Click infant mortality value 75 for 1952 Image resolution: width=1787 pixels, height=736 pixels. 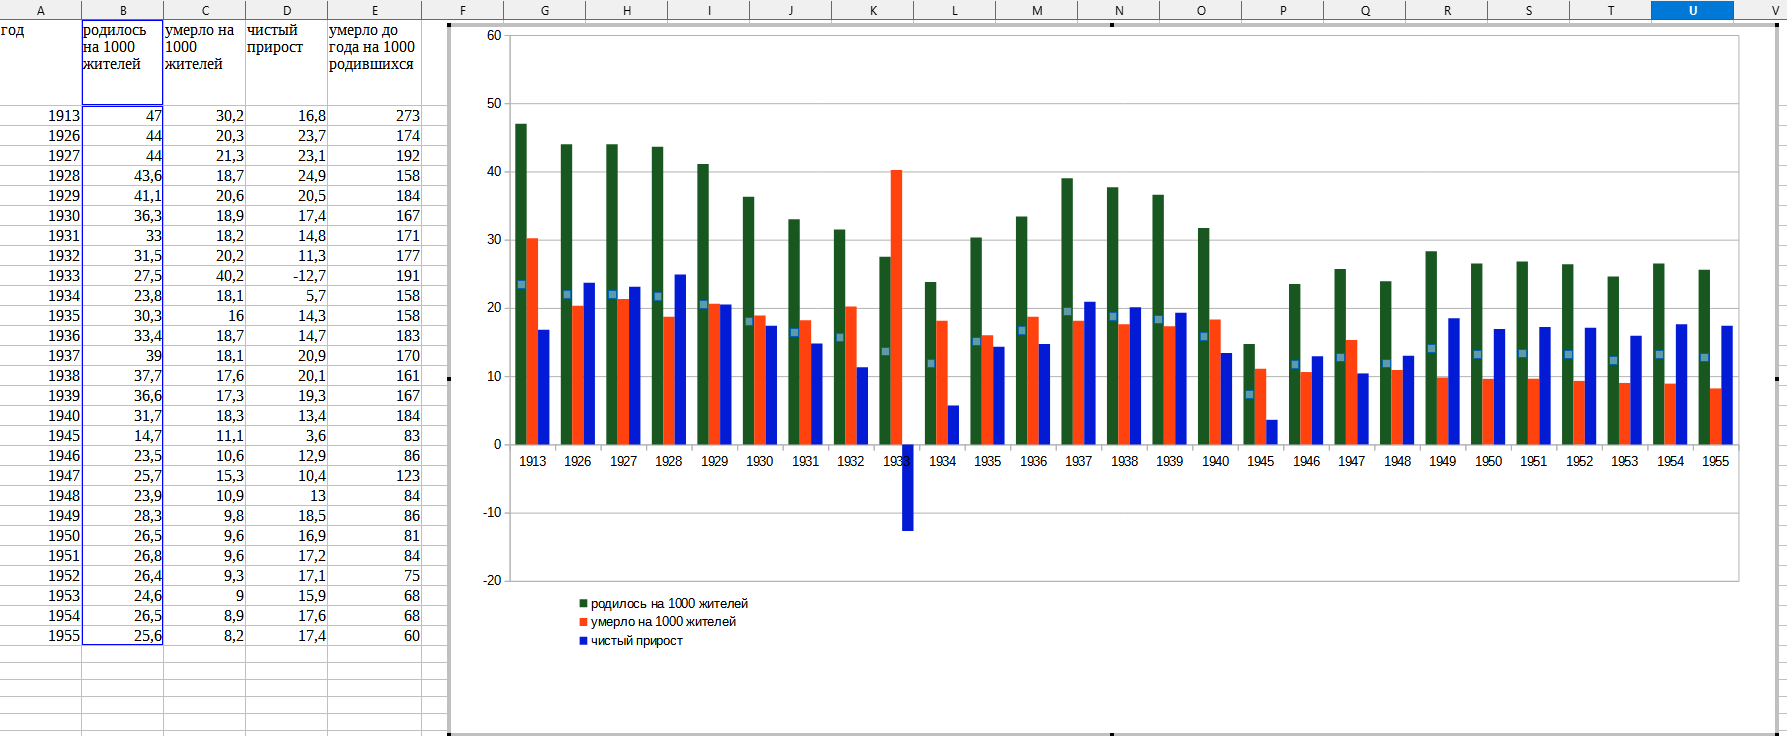pyautogui.click(x=375, y=576)
